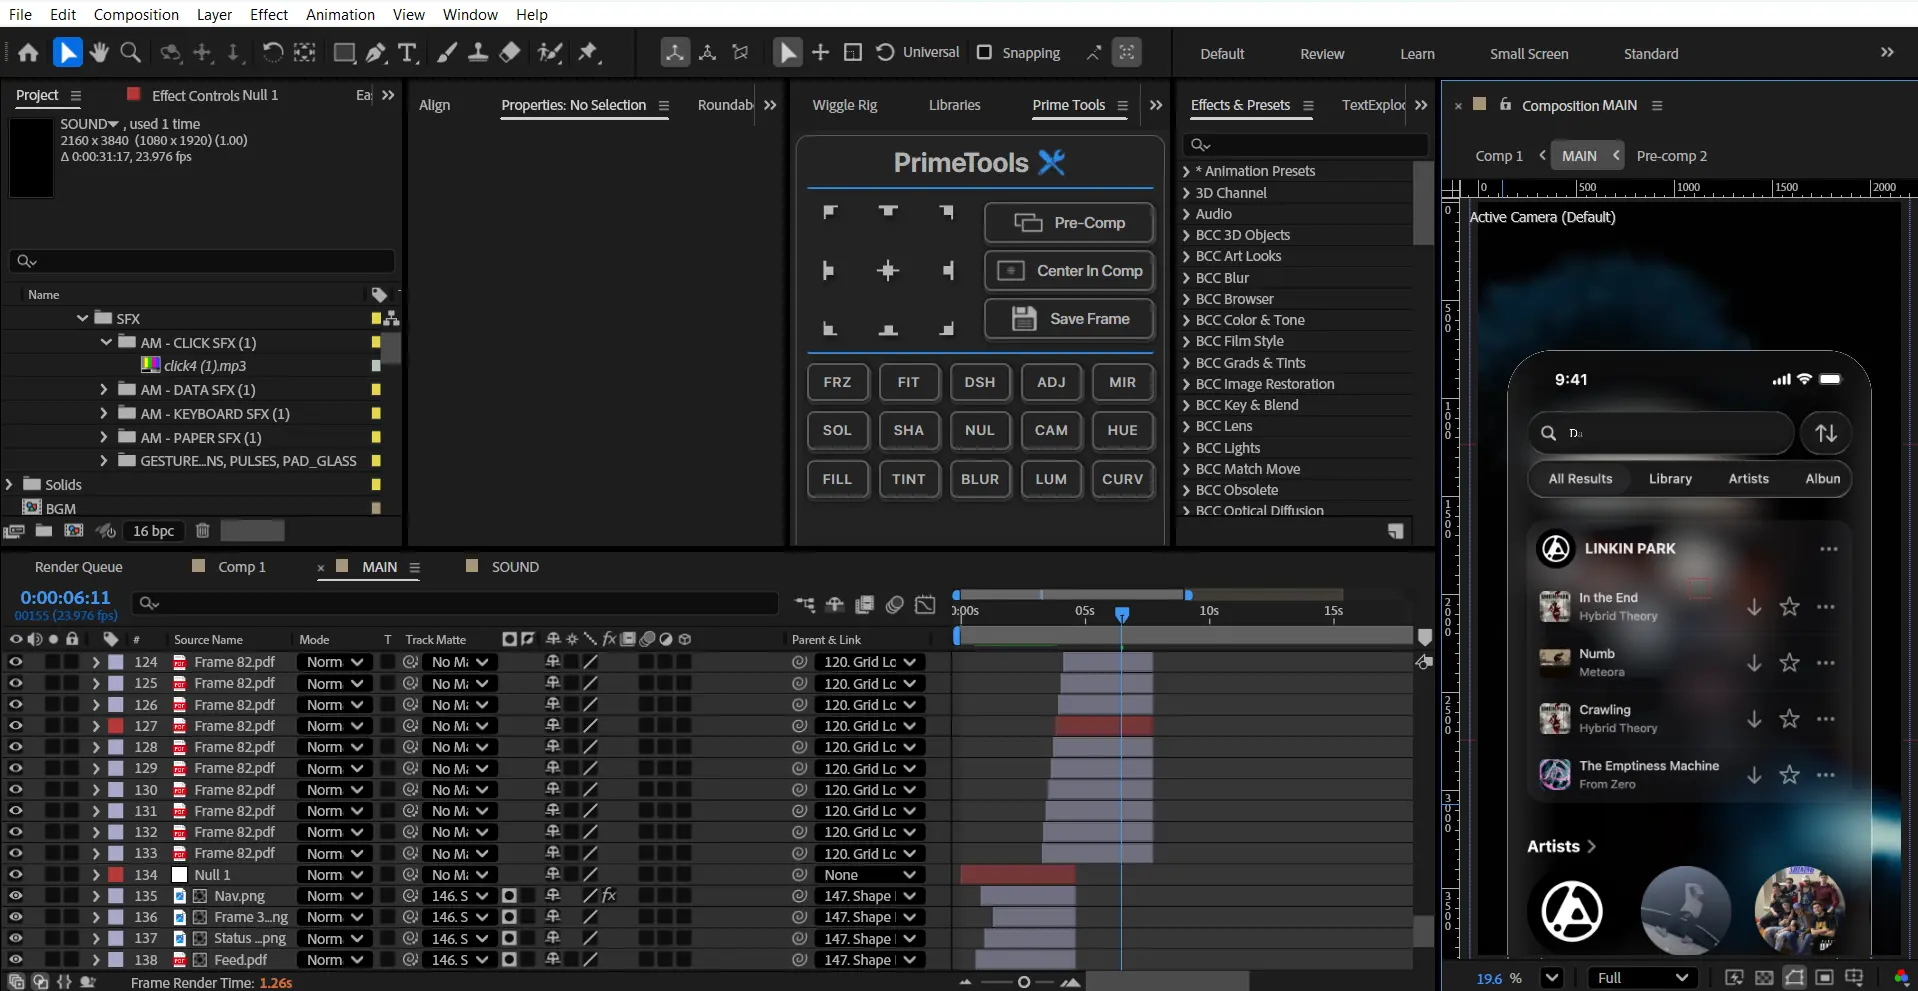Hide layer 134 Null 1 with its eye
This screenshot has width=1918, height=991.
tap(15, 875)
